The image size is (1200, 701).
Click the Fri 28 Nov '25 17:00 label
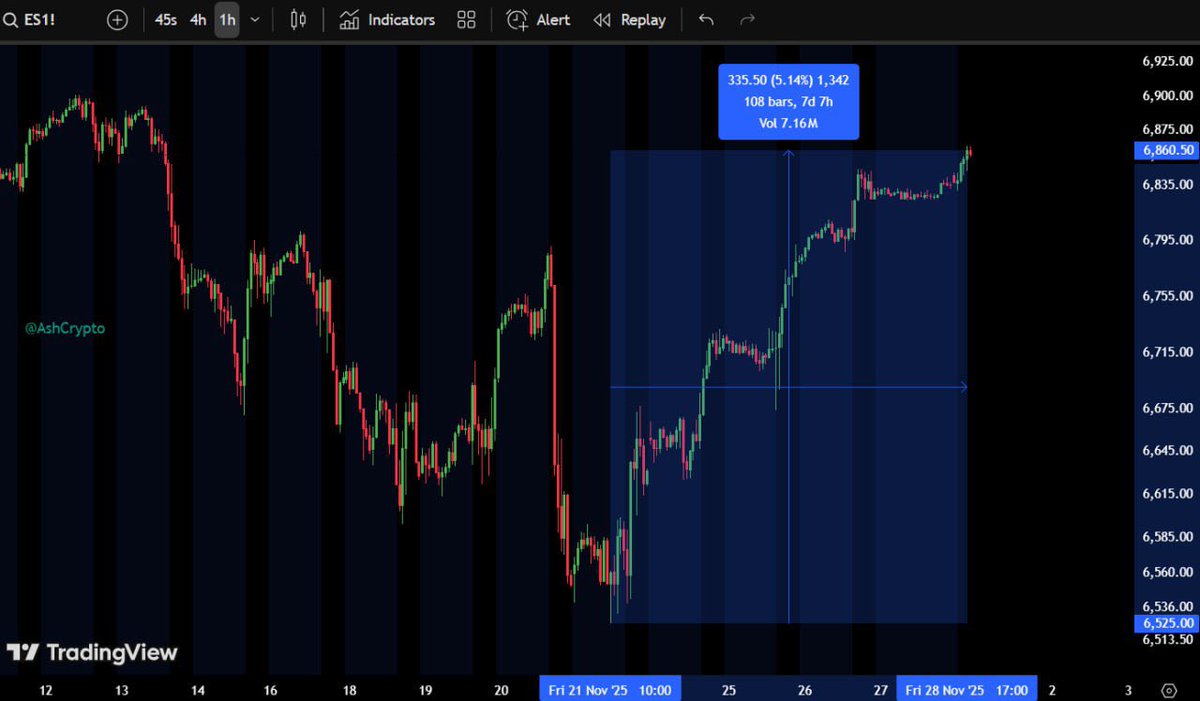tap(966, 690)
